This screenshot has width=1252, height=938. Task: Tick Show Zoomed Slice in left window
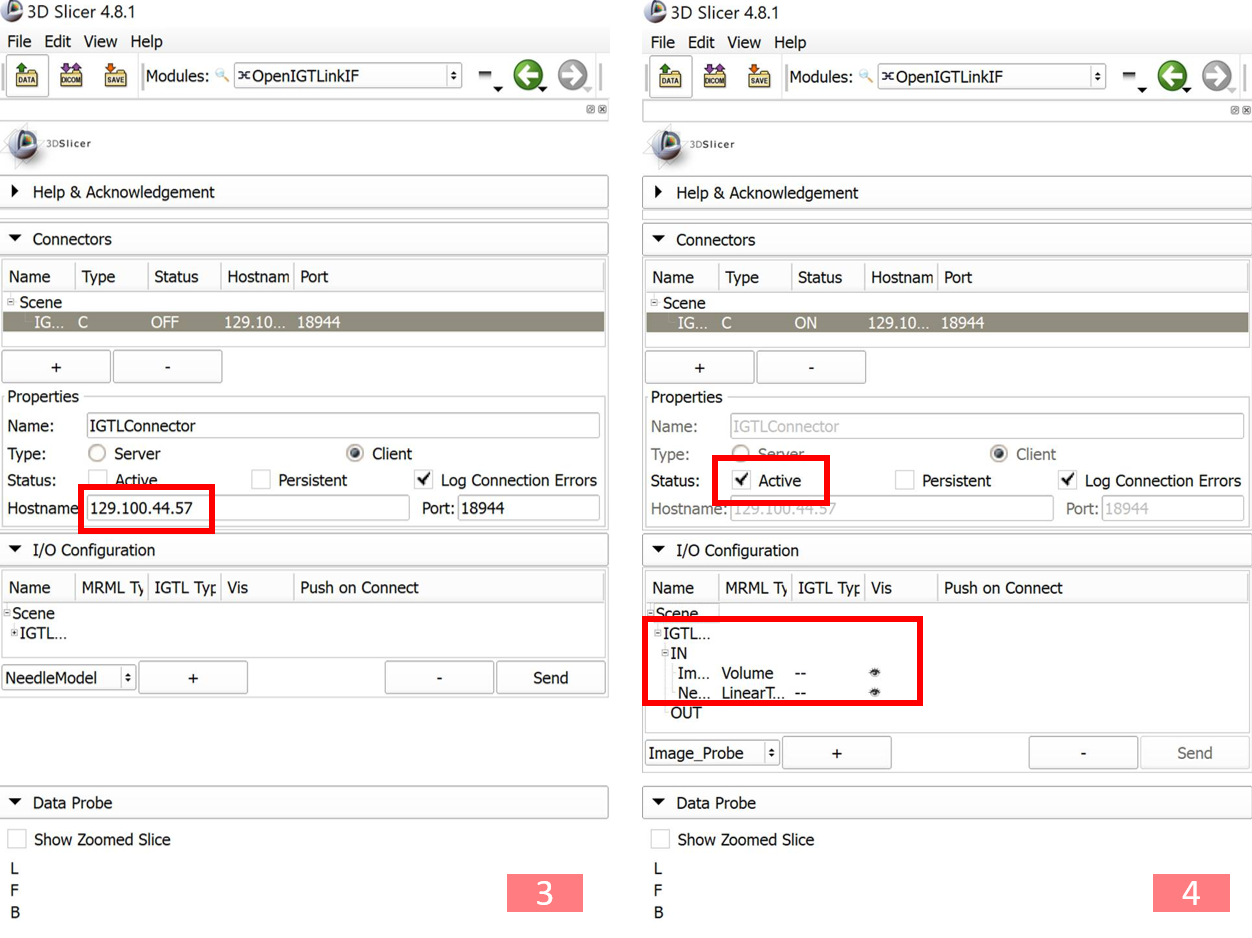[17, 839]
